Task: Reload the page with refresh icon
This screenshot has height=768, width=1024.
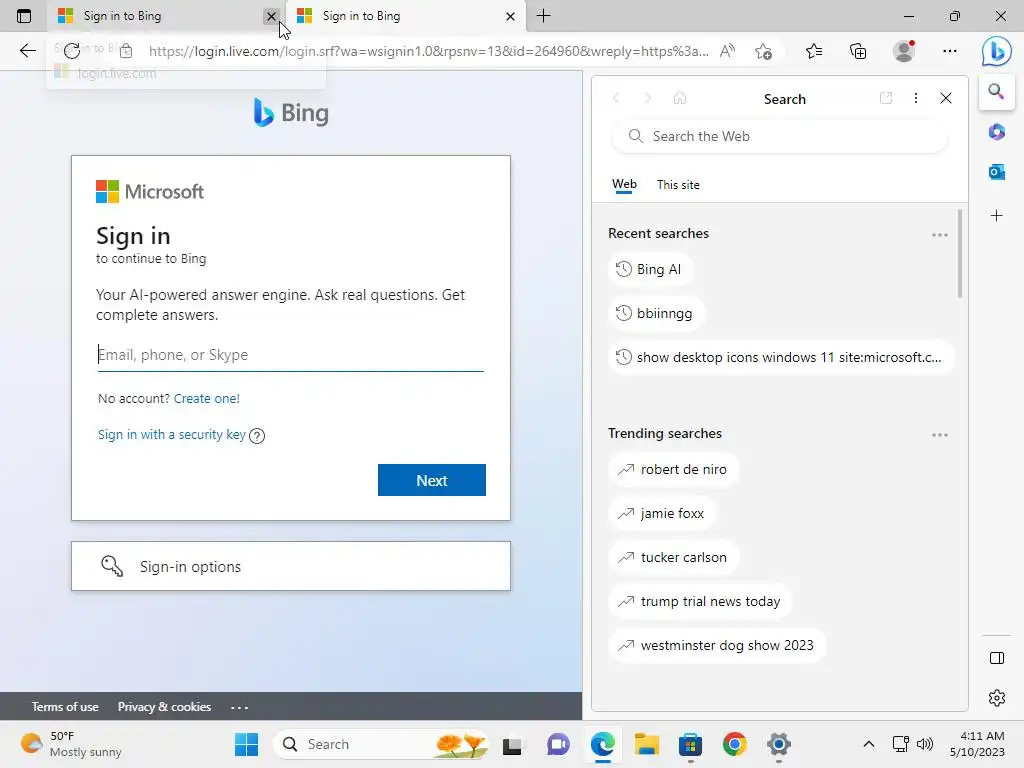Action: pyautogui.click(x=72, y=51)
